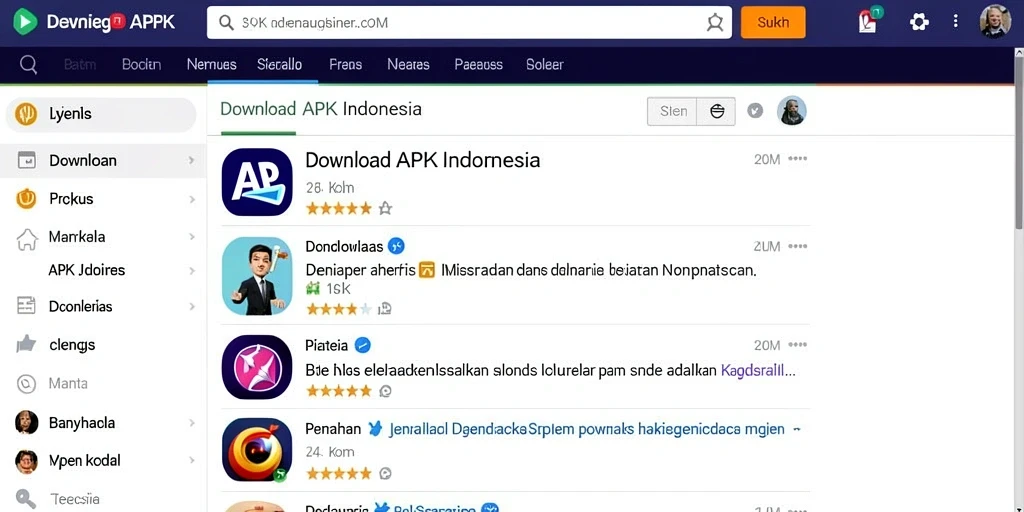The image size is (1024, 512).
Task: Switch to the Frens nav tab
Action: [345, 65]
